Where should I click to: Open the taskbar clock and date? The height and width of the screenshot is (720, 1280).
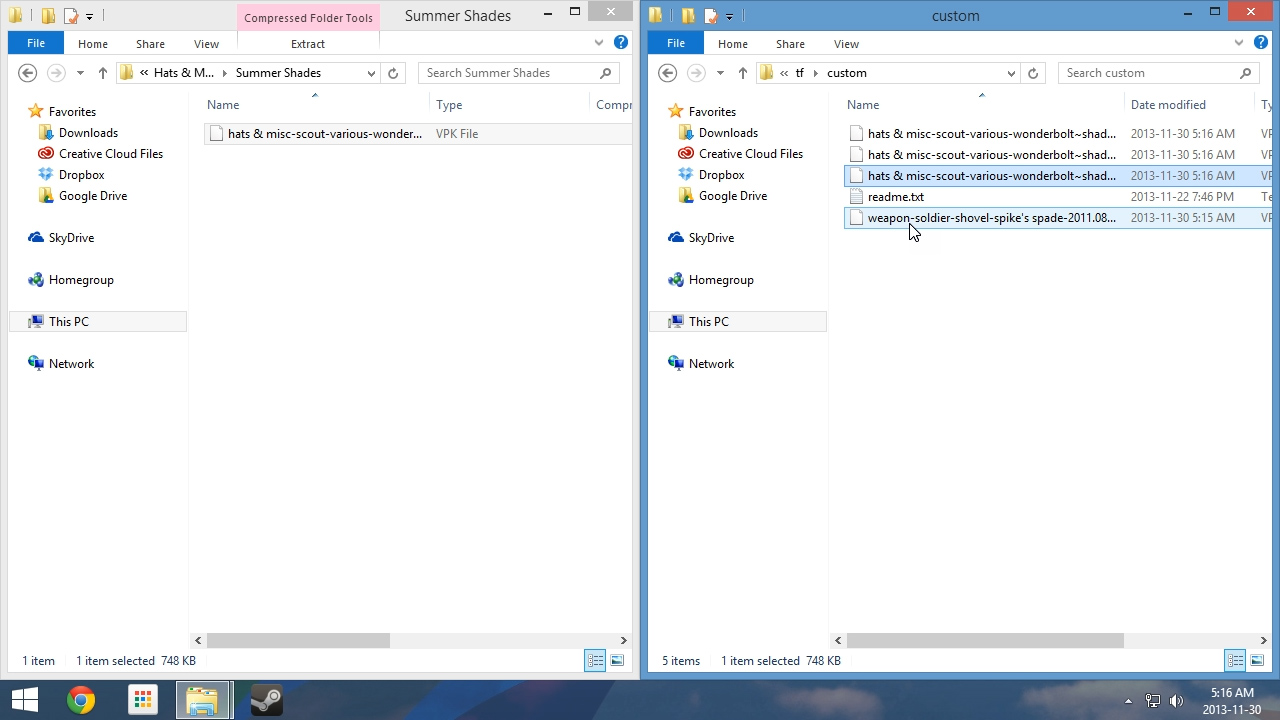tap(1232, 701)
